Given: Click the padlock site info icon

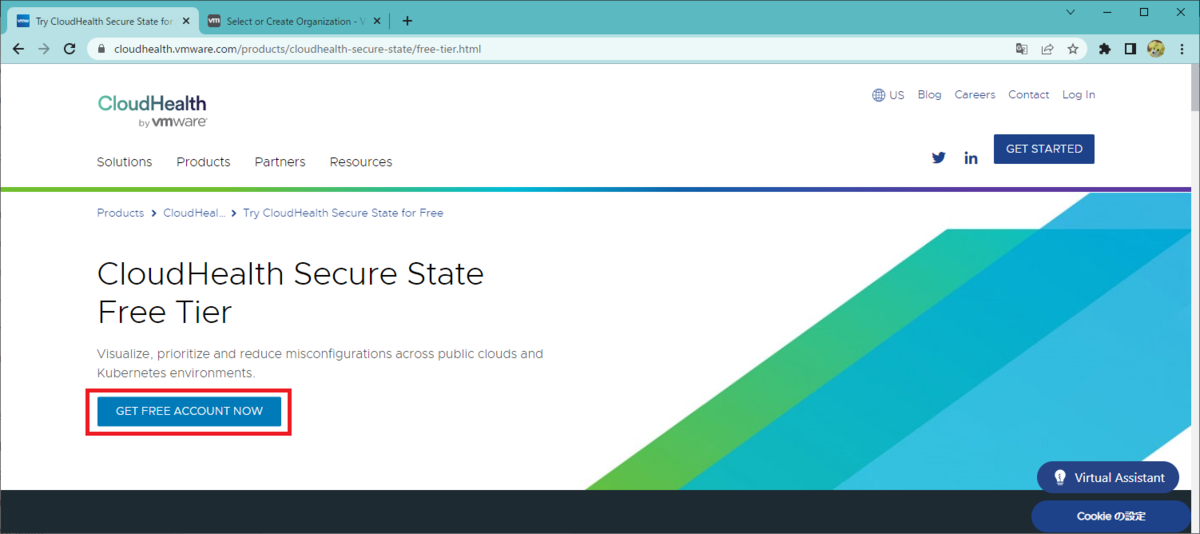Looking at the screenshot, I should click(x=101, y=48).
